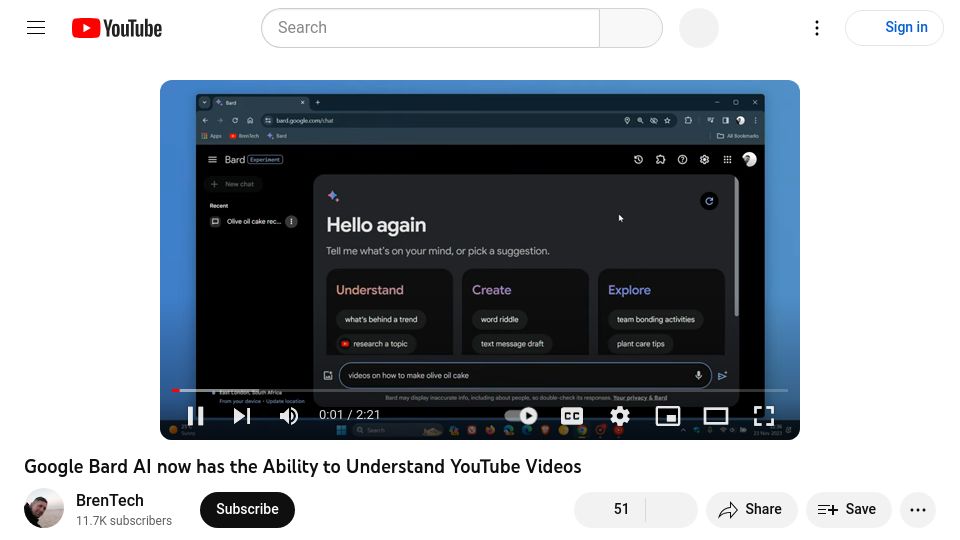
Task: Subscribe to the BrenTech channel
Action: click(247, 509)
